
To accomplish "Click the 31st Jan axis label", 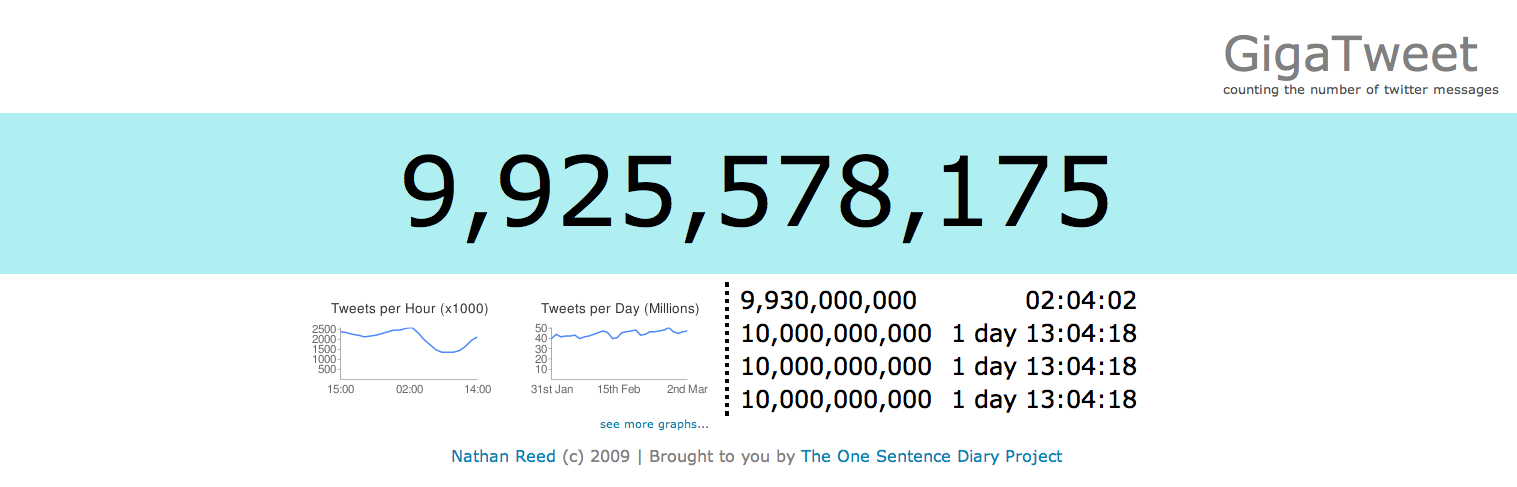I will (552, 389).
